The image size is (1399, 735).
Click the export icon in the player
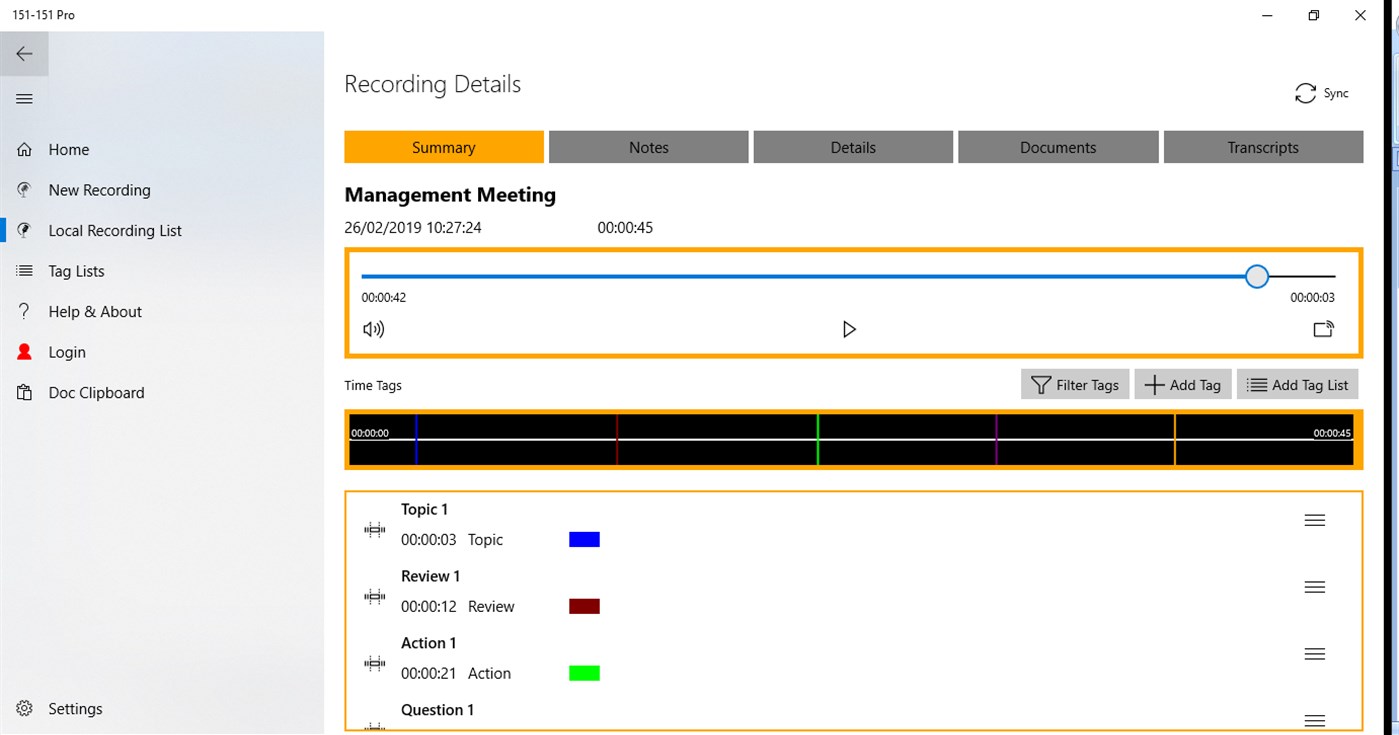1323,328
